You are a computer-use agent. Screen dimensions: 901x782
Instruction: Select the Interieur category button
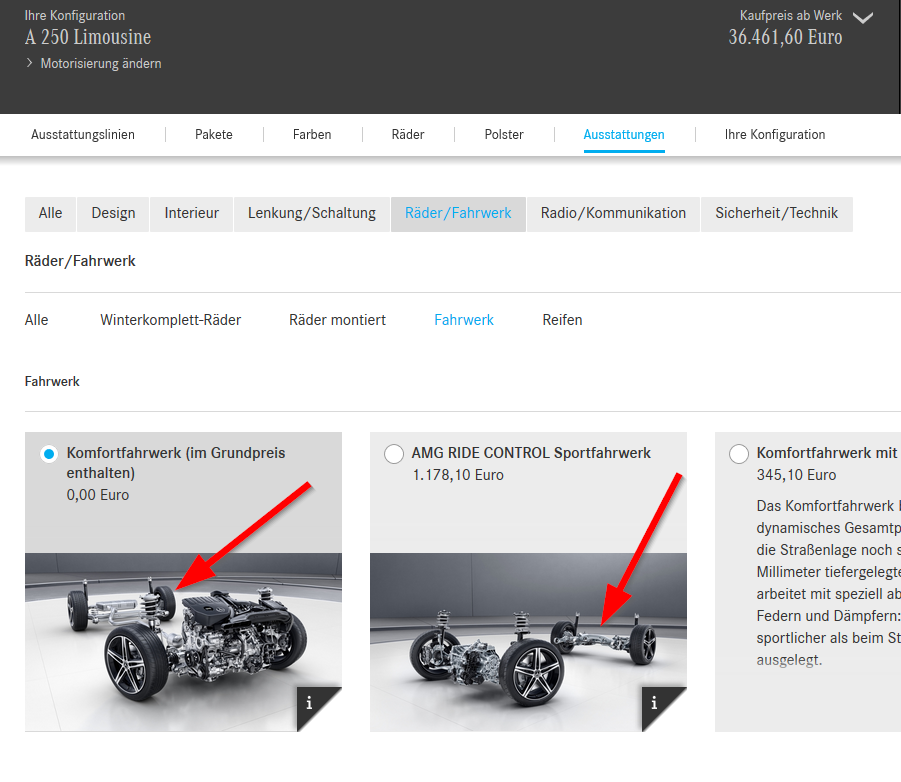tap(191, 214)
